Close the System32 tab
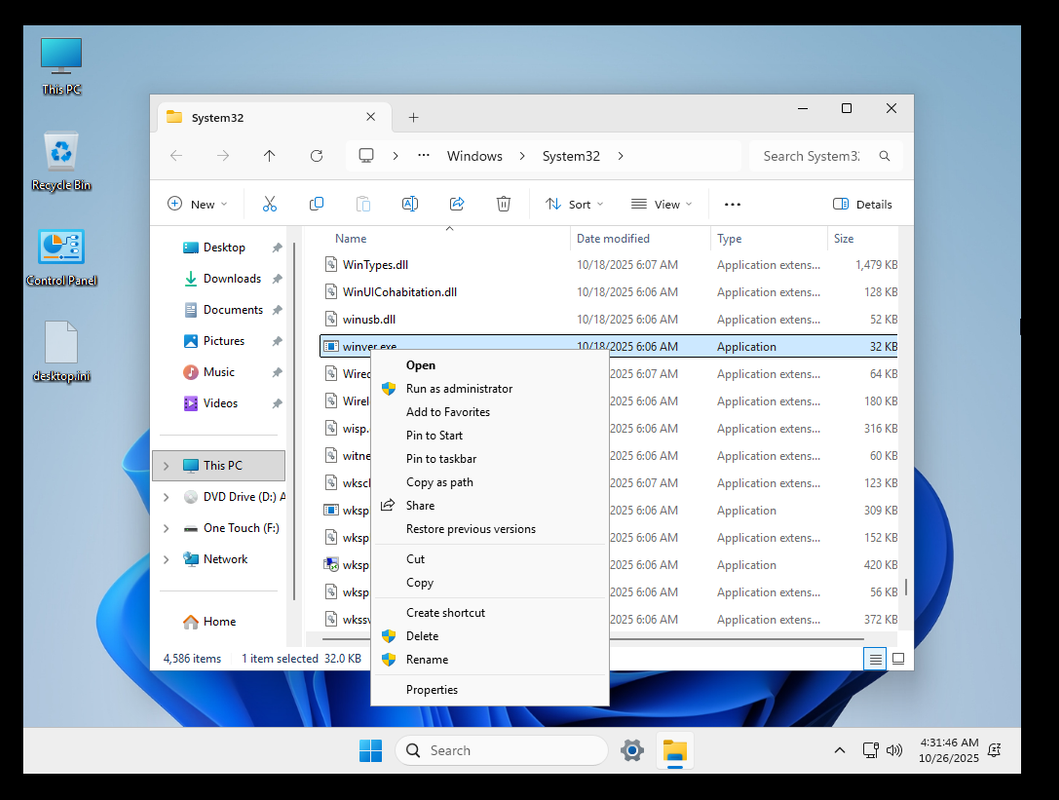 (371, 117)
